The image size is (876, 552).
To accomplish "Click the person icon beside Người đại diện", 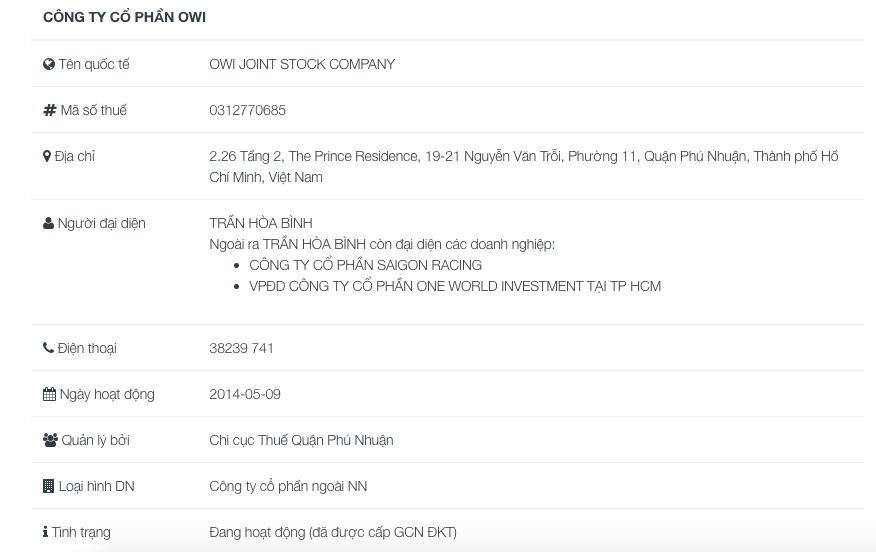I will [48, 223].
